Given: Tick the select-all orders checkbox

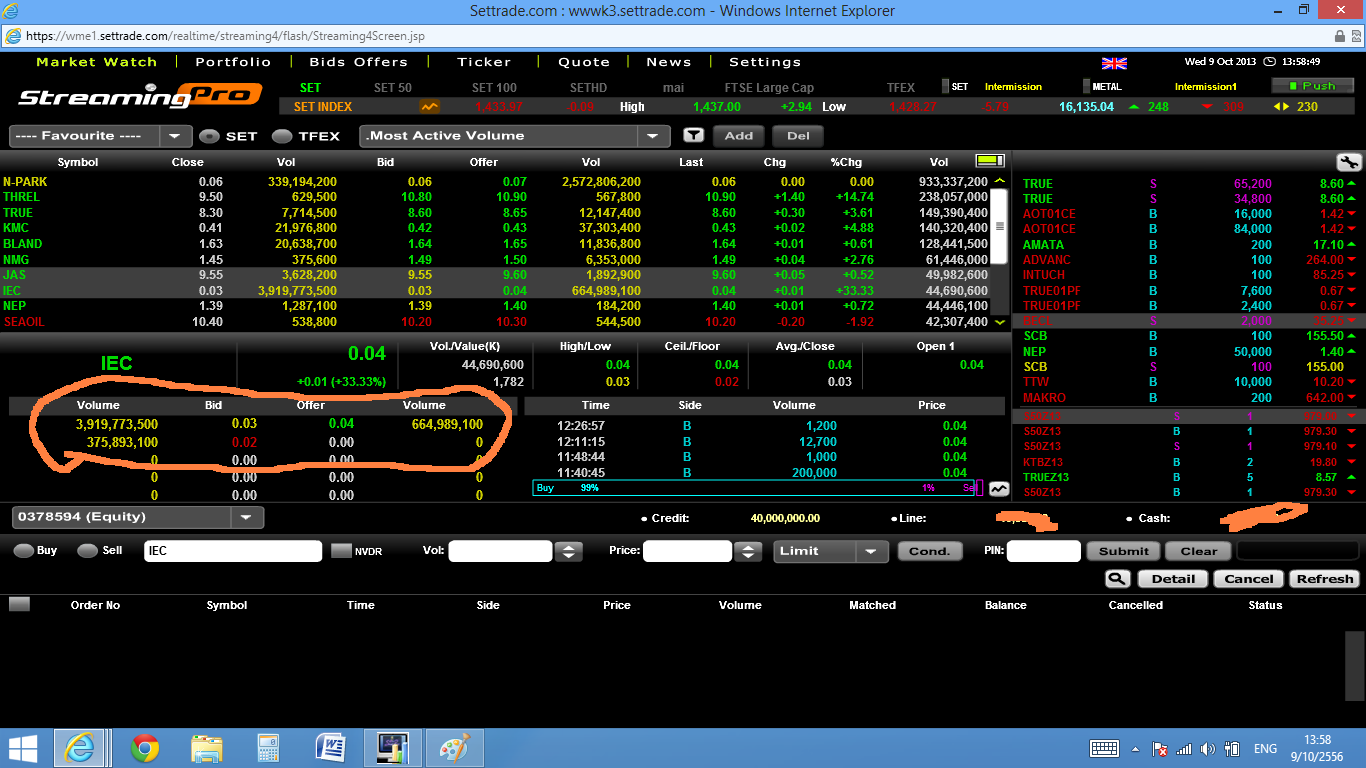Looking at the screenshot, I should tap(19, 604).
